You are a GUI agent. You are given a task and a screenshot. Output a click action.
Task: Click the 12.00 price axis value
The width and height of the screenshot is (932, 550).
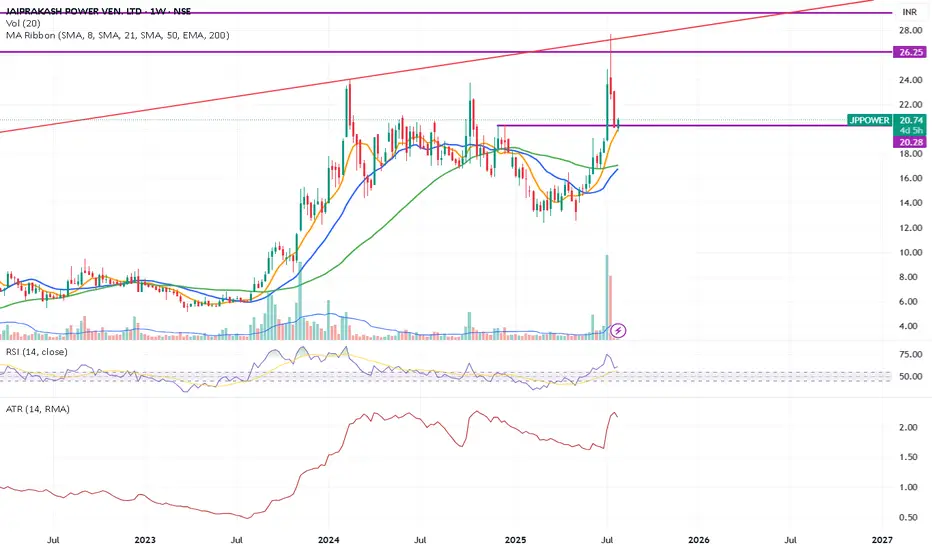[911, 228]
